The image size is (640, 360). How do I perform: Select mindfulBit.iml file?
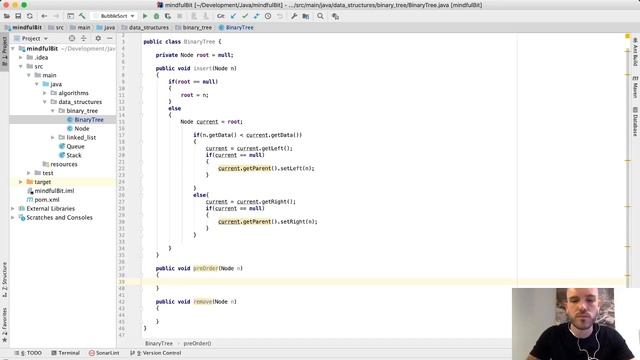(x=51, y=191)
